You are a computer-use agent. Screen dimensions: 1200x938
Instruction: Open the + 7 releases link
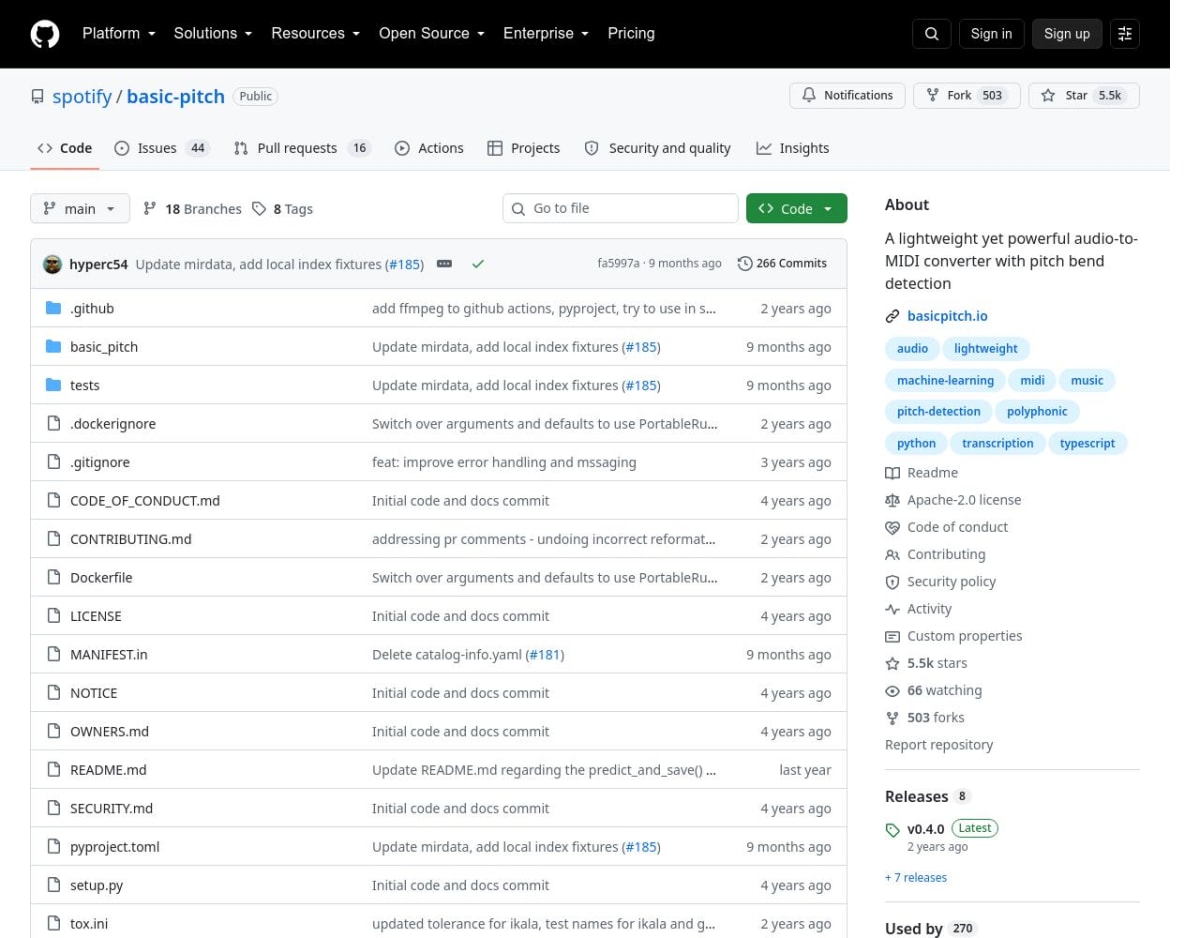[x=916, y=878]
